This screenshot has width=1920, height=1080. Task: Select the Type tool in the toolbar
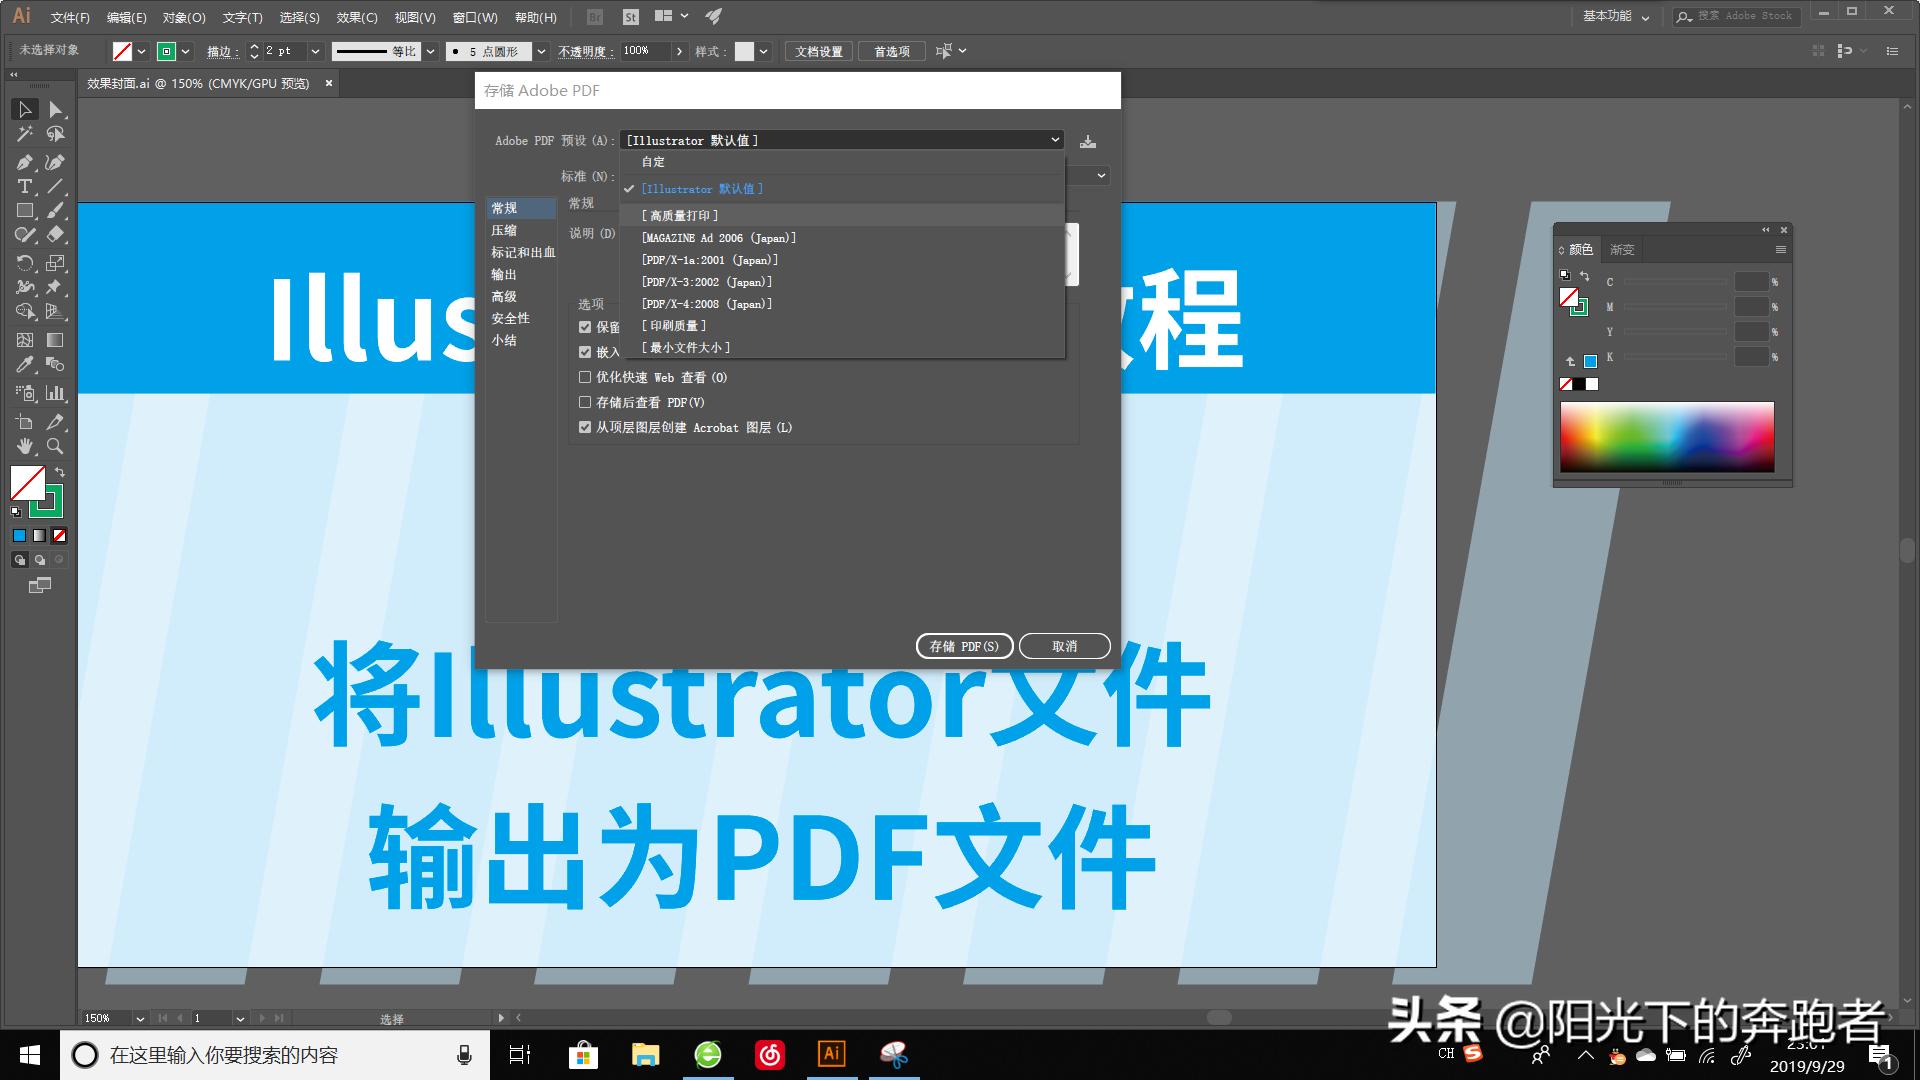click(24, 186)
